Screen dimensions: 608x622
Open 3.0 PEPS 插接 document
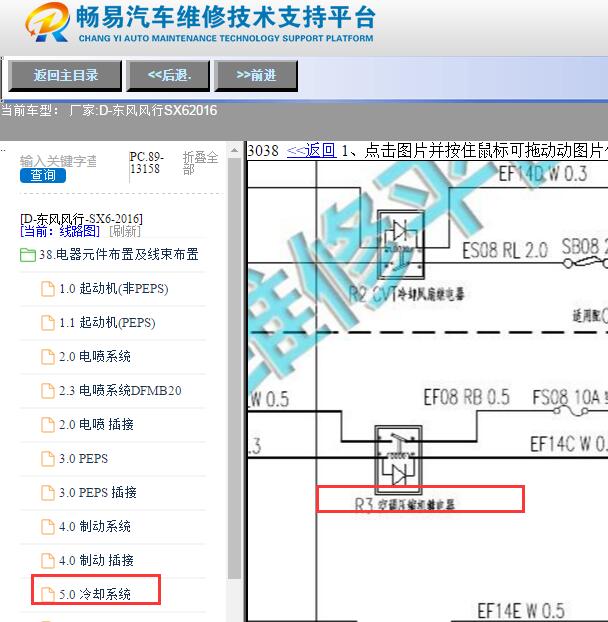[98, 493]
